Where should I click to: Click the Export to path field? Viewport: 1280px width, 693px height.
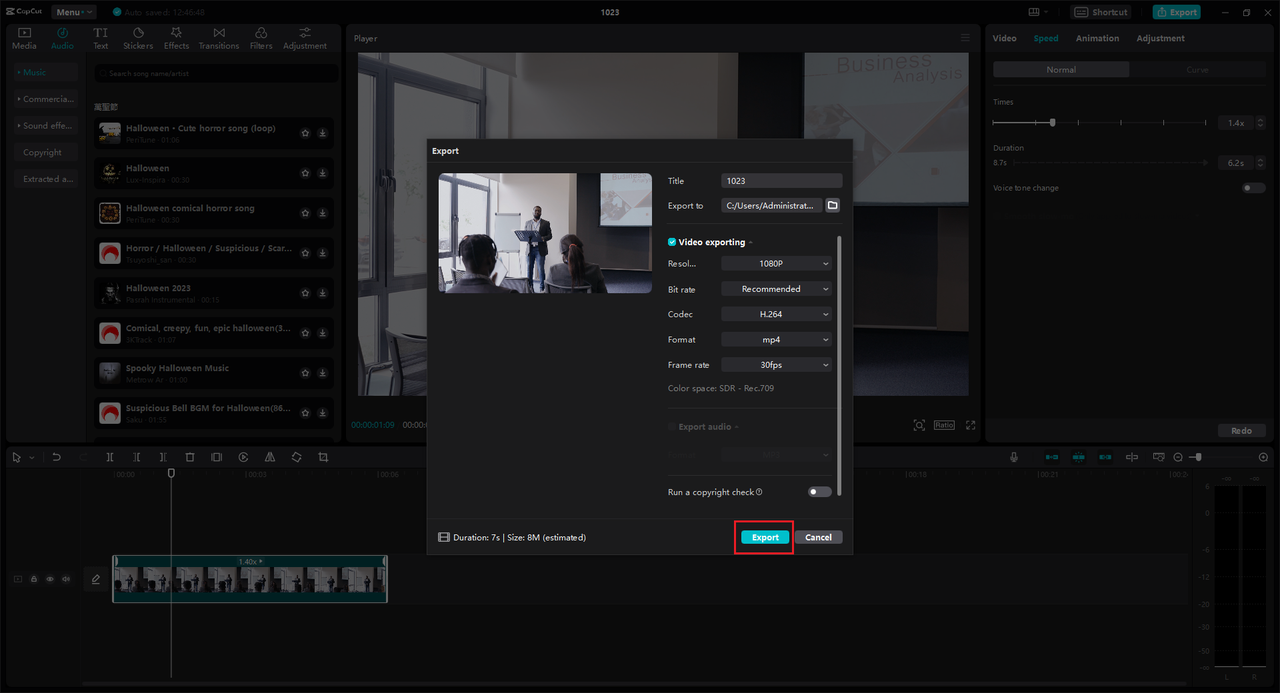point(771,205)
